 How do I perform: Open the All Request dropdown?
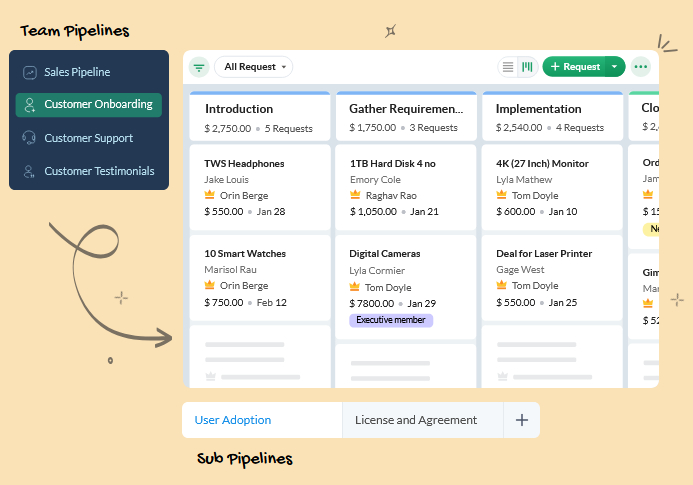[254, 67]
